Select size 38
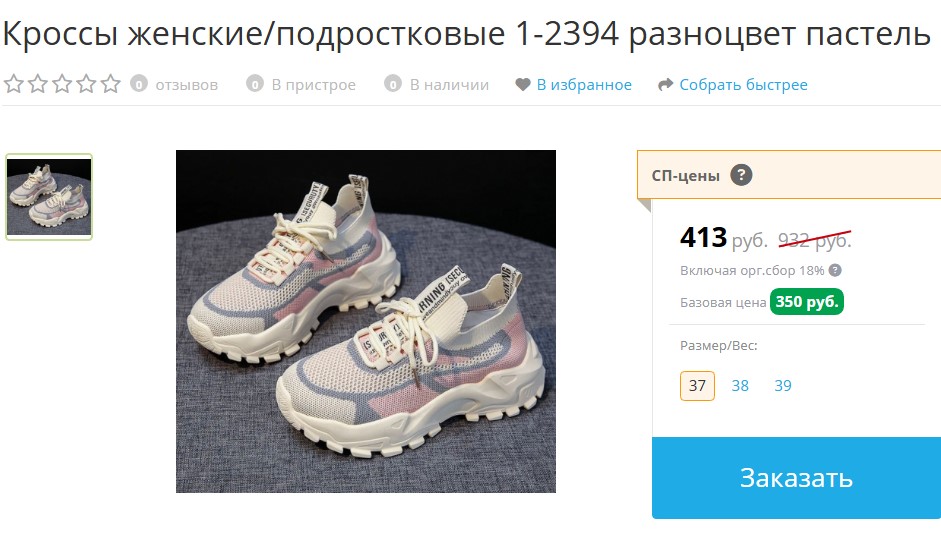This screenshot has height=548, width=941. click(x=740, y=385)
